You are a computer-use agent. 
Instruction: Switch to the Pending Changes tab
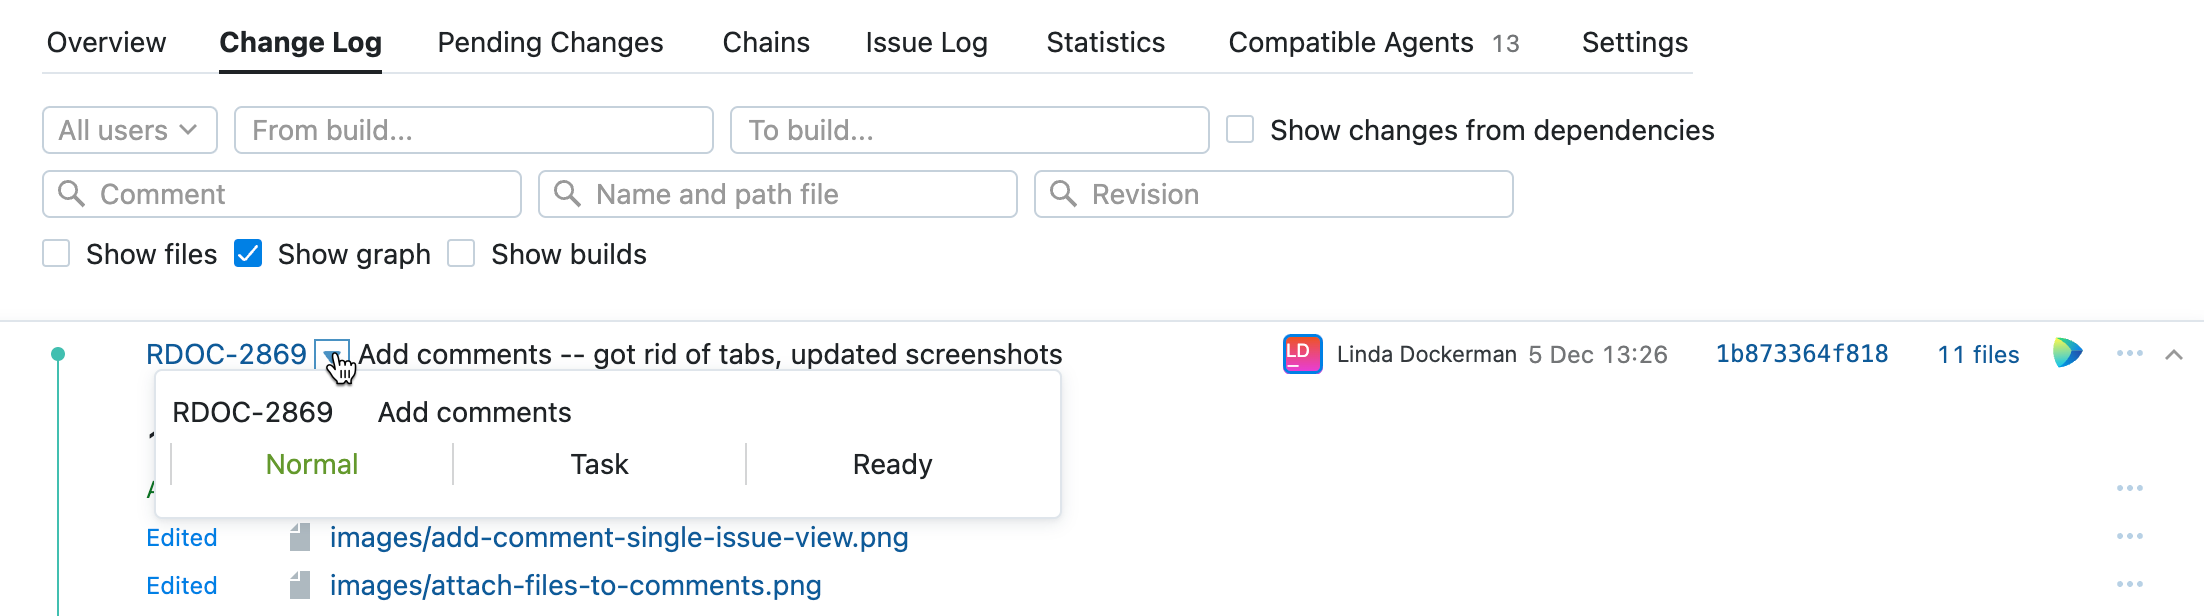(x=549, y=42)
